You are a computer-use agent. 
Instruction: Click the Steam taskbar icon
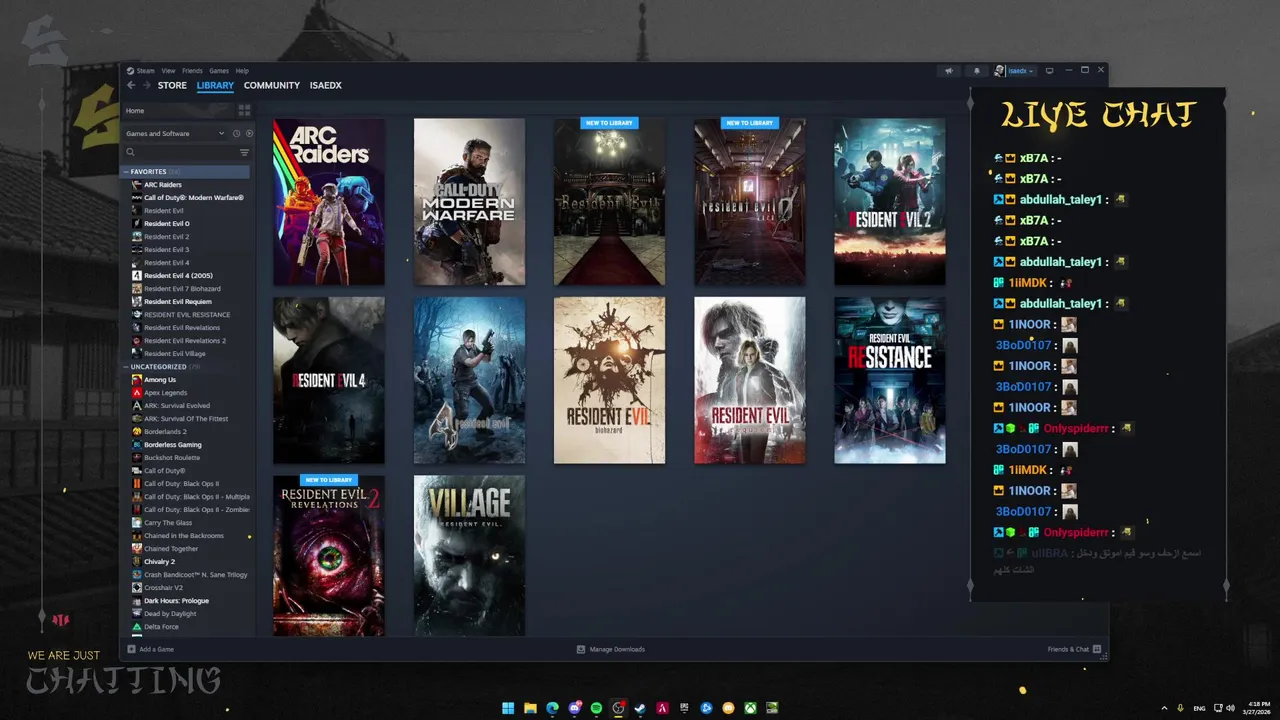pyautogui.click(x=640, y=708)
